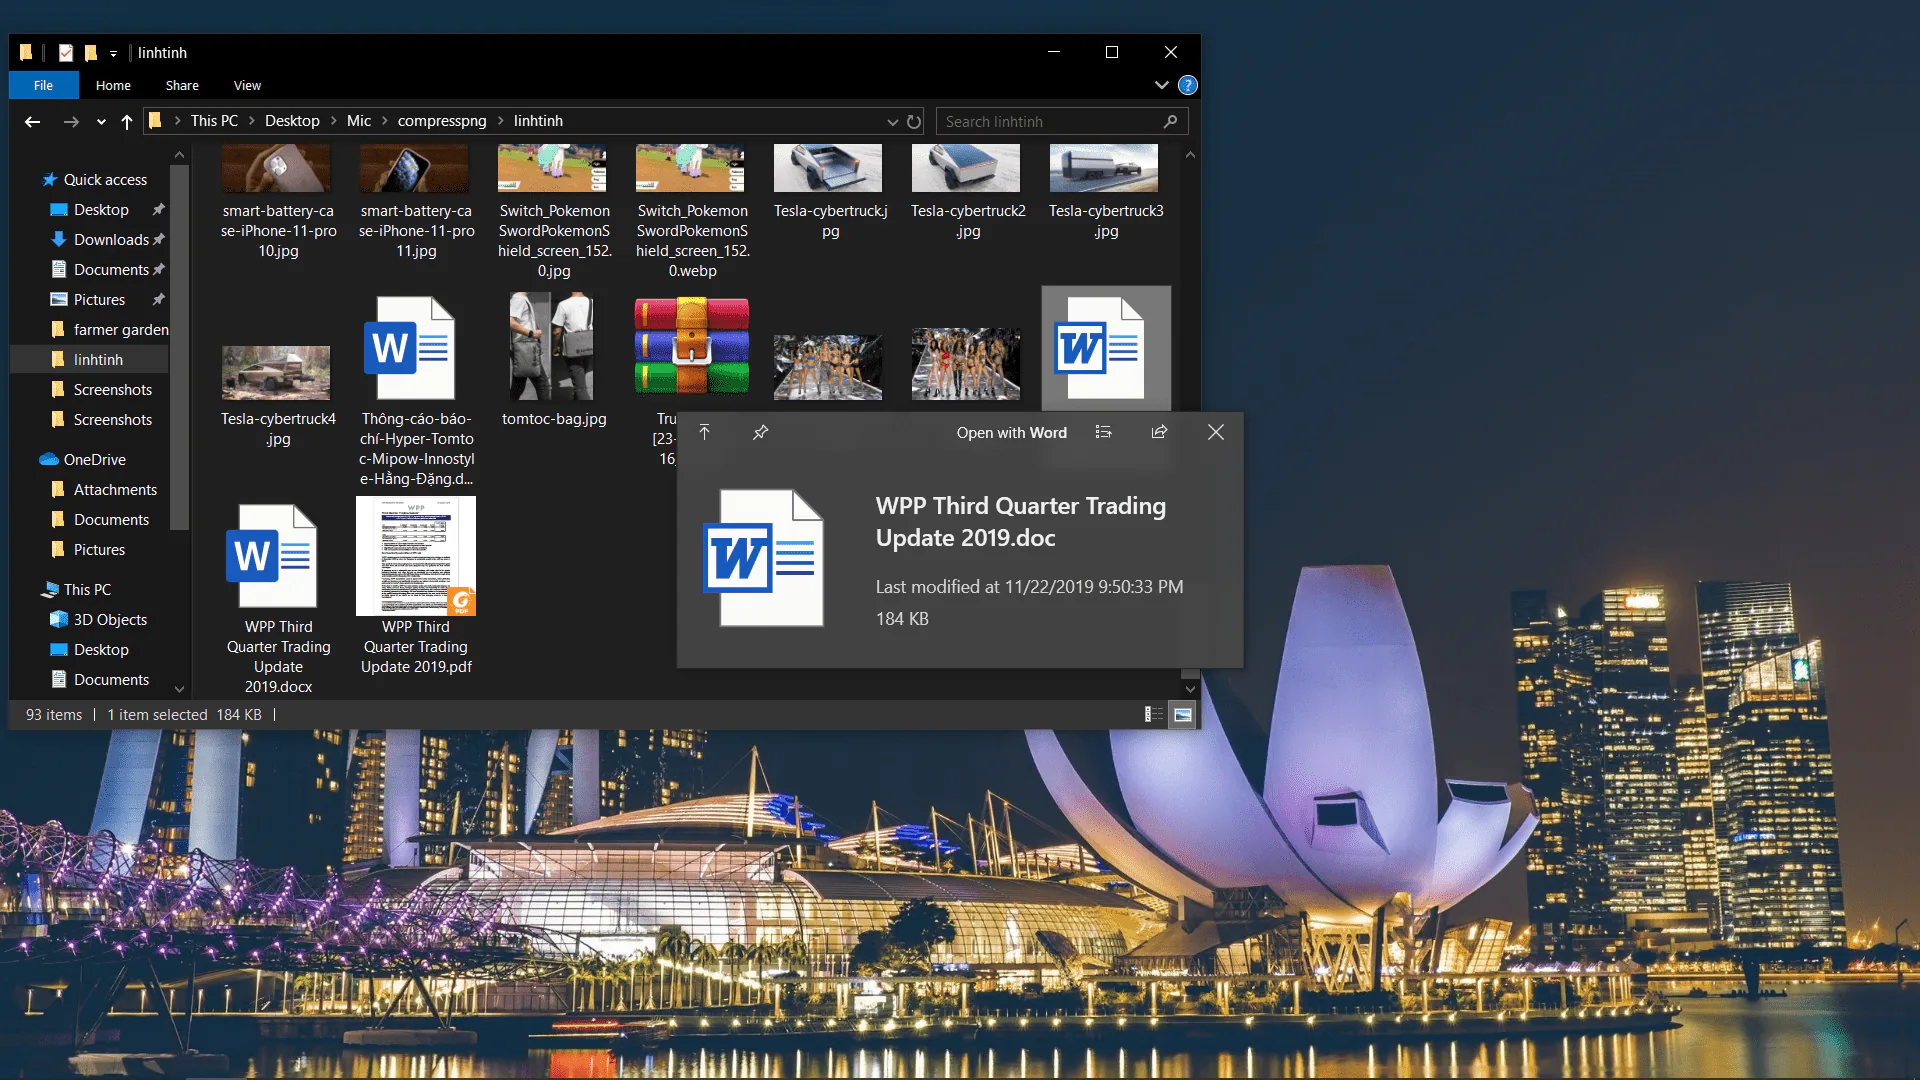This screenshot has width=1920, height=1080.
Task: Open Downloads in navigation pane
Action: click(111, 239)
